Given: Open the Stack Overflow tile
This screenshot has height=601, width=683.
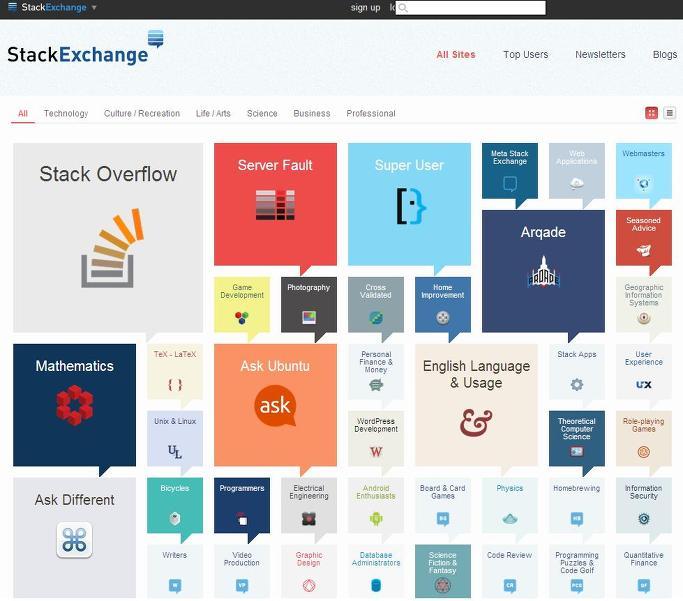Looking at the screenshot, I should pos(108,237).
